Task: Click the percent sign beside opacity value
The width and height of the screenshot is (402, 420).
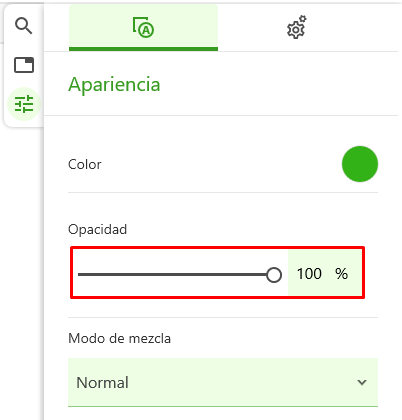Action: point(341,274)
